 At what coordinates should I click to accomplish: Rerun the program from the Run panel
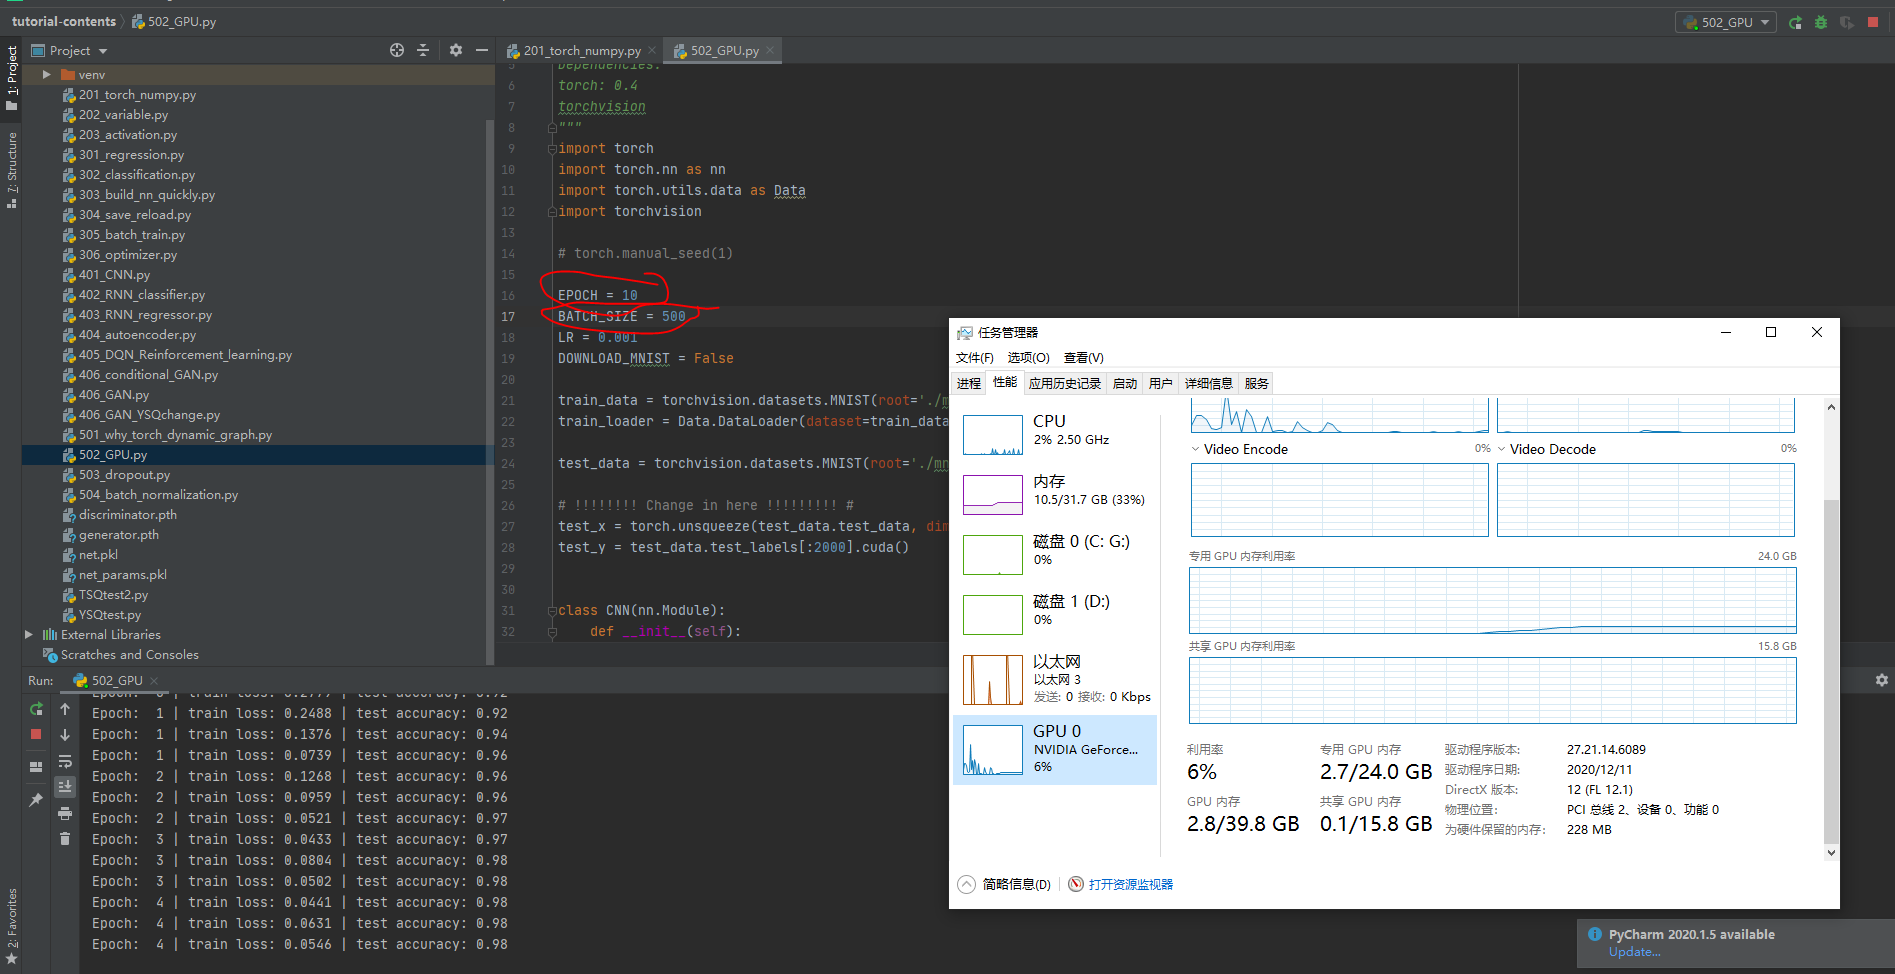pos(36,709)
